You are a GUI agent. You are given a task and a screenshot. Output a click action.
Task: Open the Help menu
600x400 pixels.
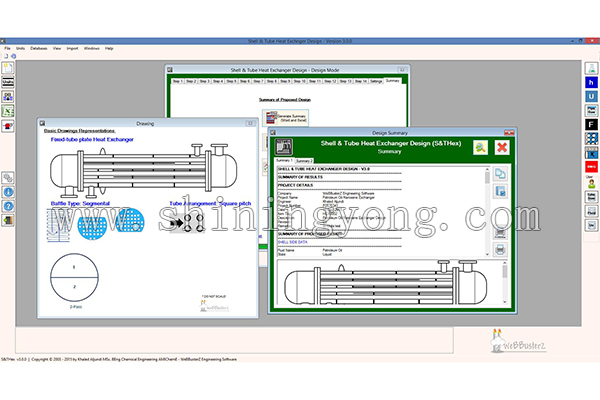[109, 48]
